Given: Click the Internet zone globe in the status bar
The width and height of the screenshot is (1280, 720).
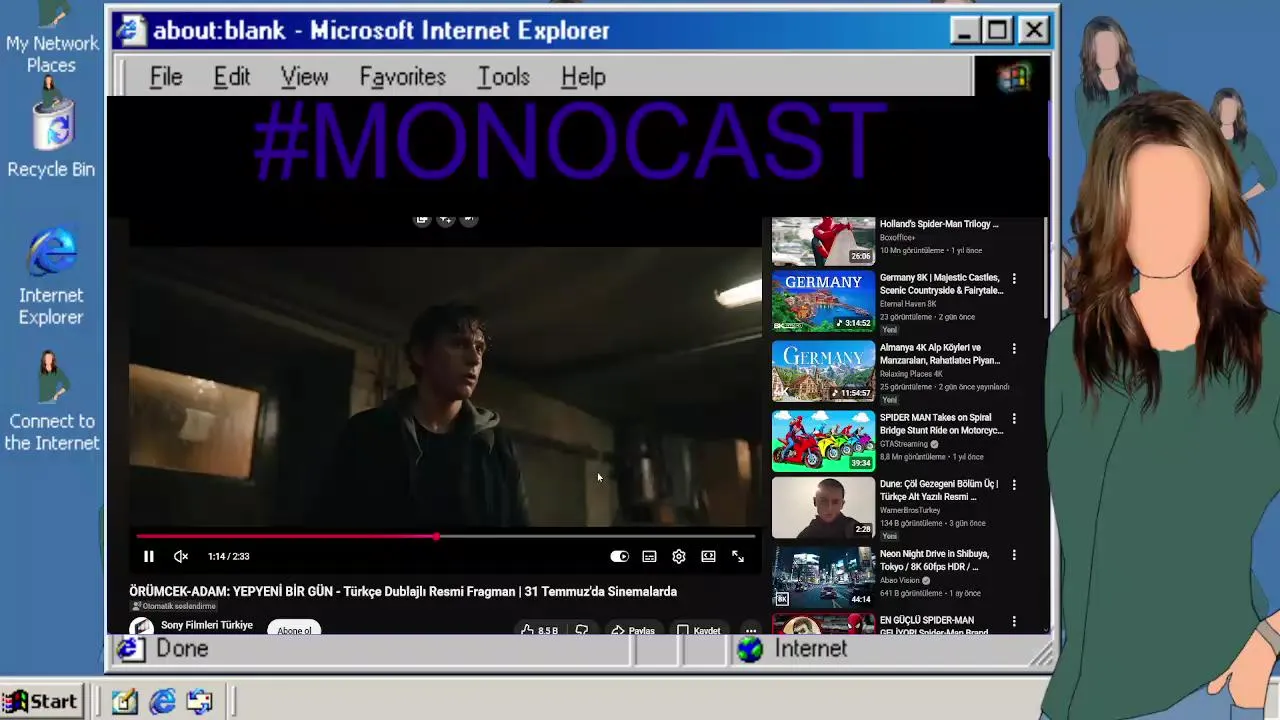Looking at the screenshot, I should tap(750, 649).
